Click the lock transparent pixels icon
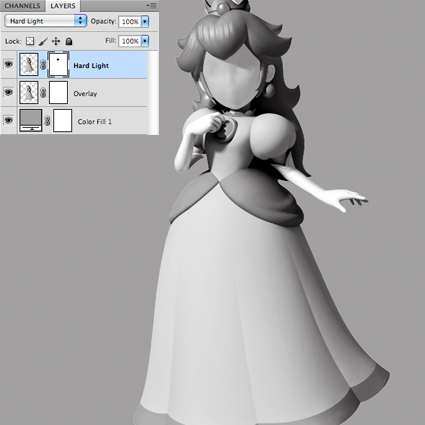This screenshot has height=425, width=425. [30, 41]
